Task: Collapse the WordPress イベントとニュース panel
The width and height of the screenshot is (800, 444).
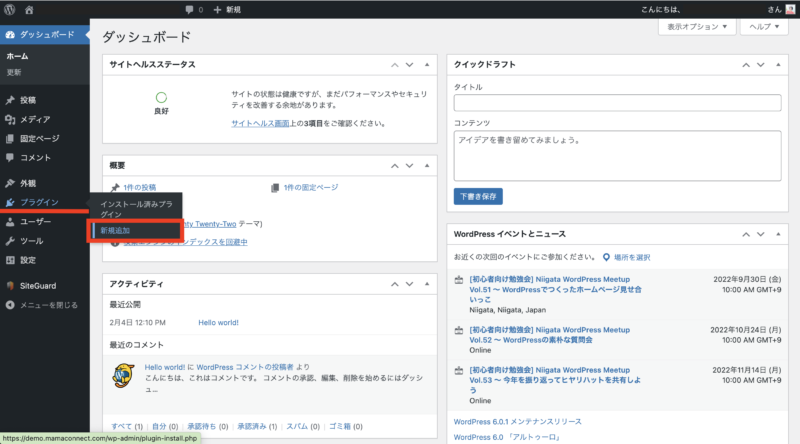Action: click(778, 234)
